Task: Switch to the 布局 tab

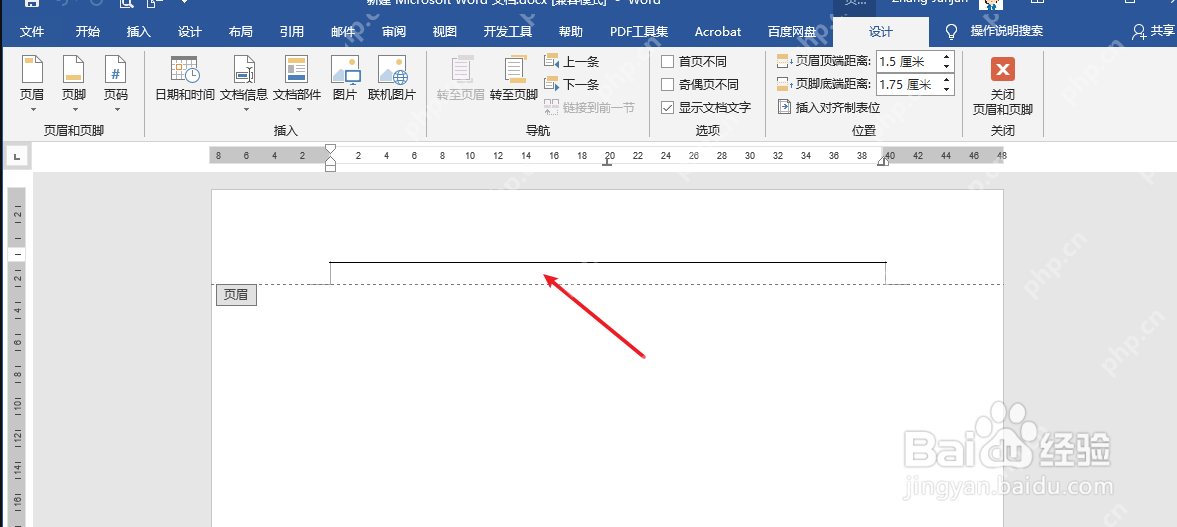Action: pyautogui.click(x=241, y=32)
